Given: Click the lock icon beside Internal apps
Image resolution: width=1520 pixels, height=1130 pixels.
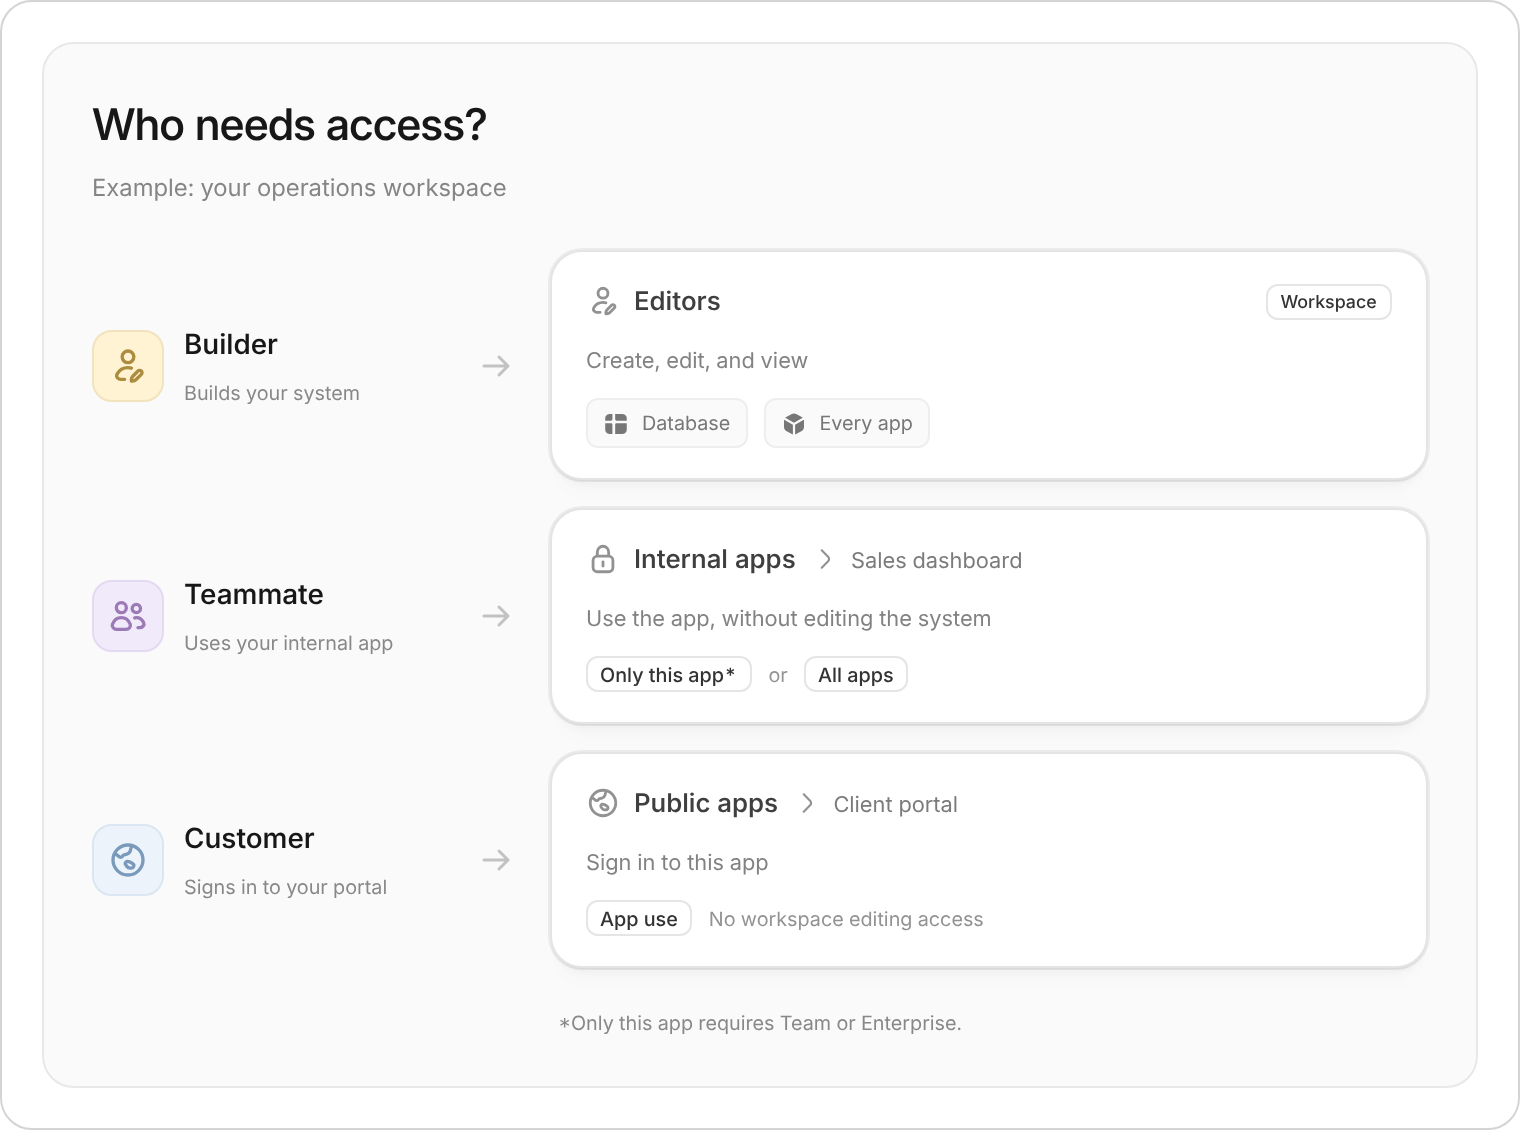Looking at the screenshot, I should (x=603, y=559).
